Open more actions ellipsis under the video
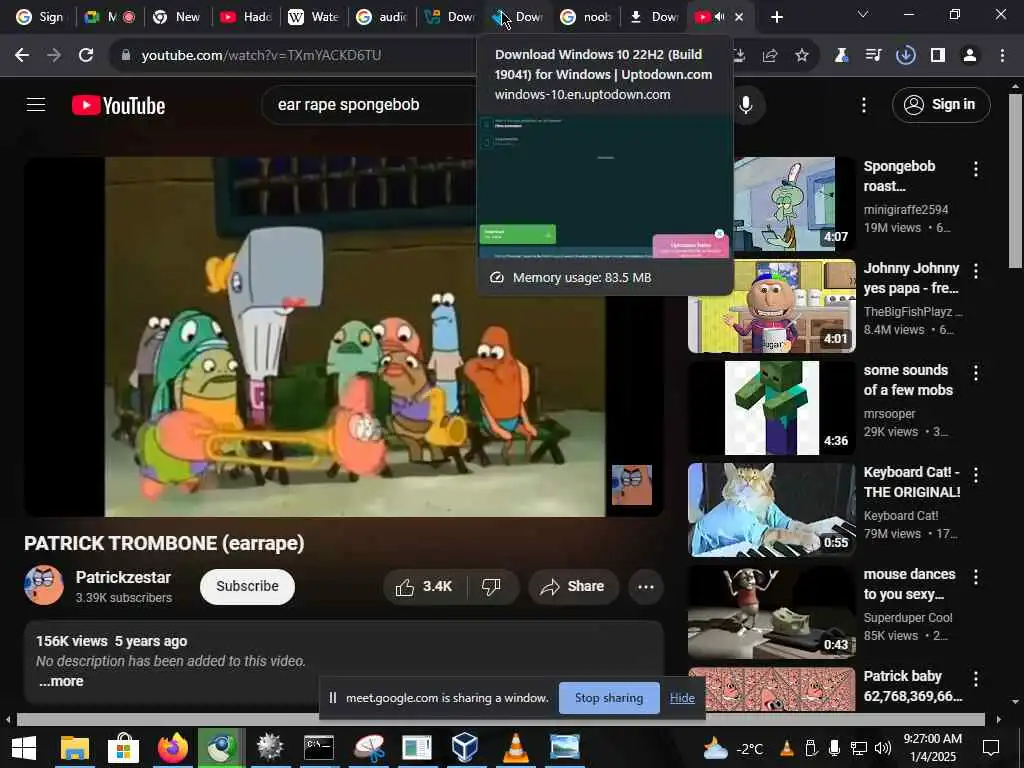This screenshot has height=768, width=1024. pyautogui.click(x=646, y=586)
